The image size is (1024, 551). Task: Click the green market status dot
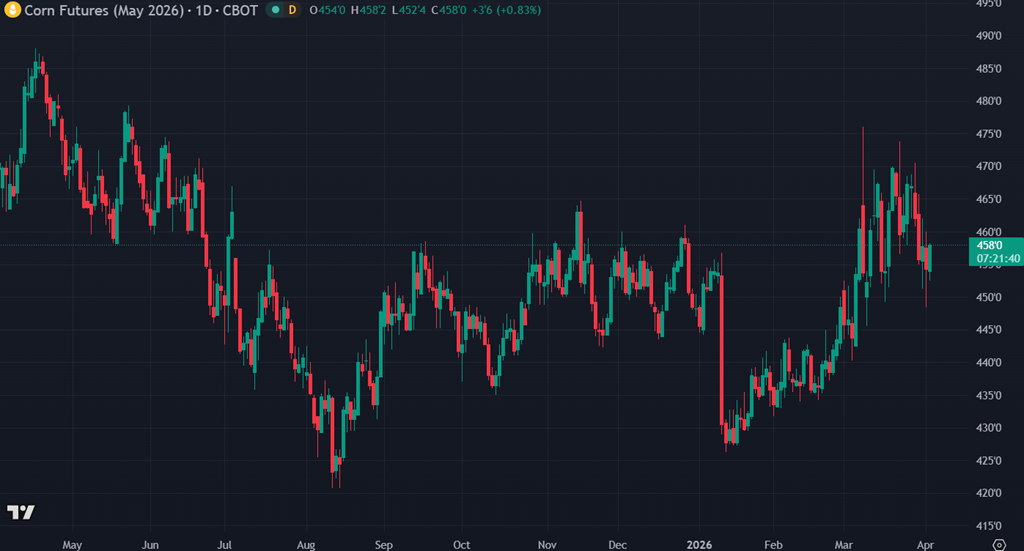274,9
